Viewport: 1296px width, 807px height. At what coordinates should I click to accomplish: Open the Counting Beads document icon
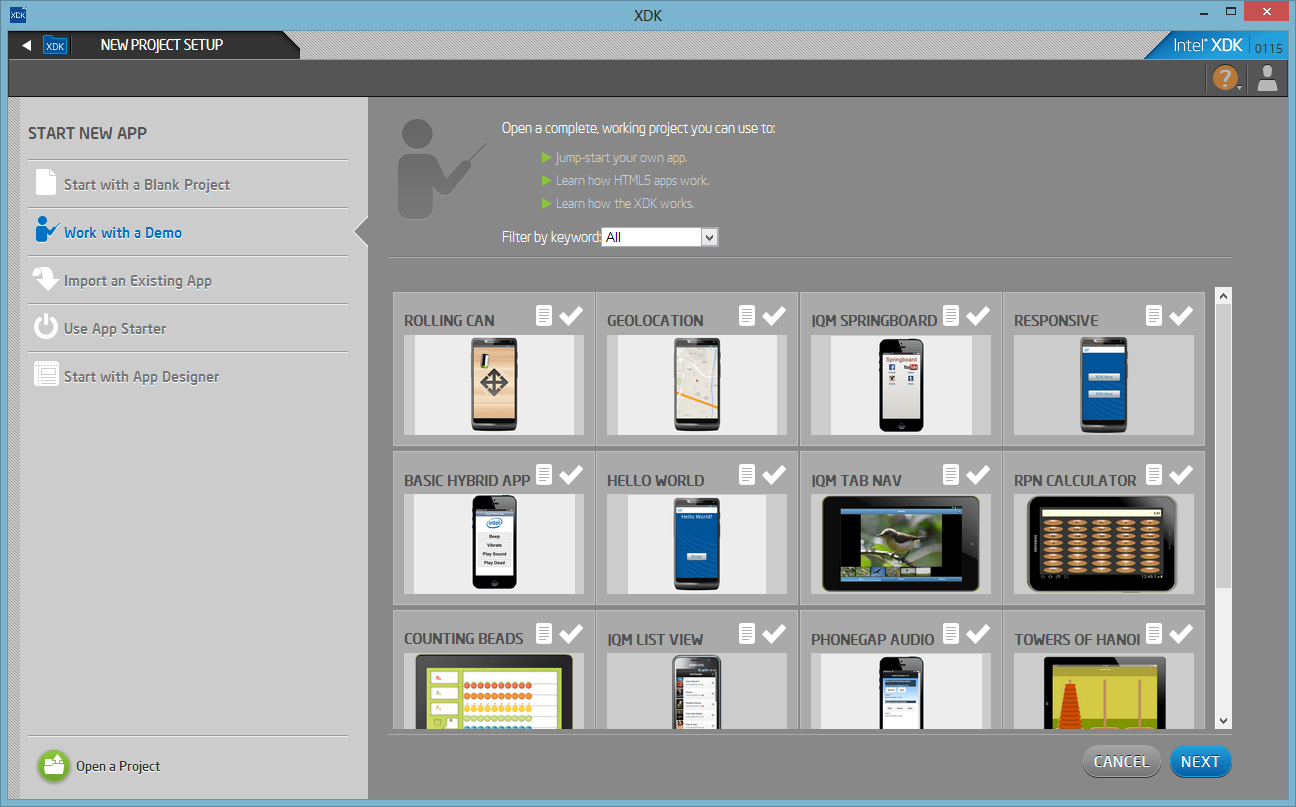(544, 633)
